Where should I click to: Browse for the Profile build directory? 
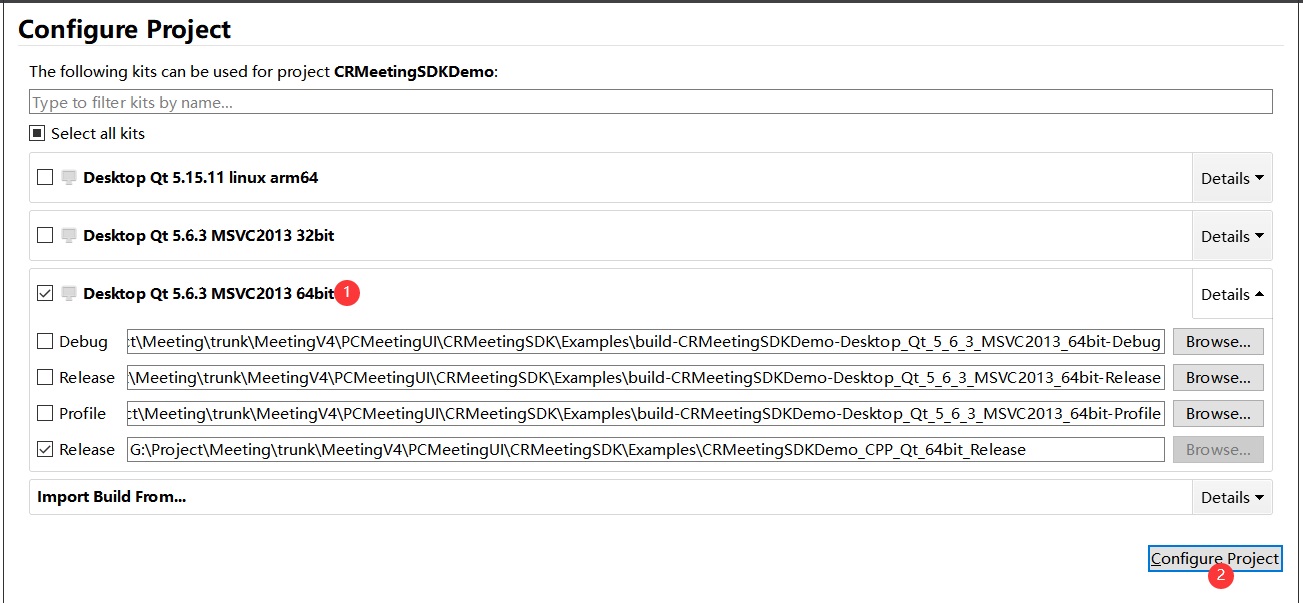point(1217,414)
